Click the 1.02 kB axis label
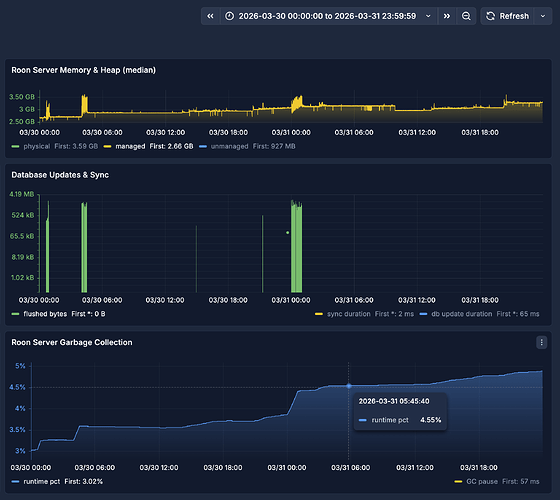Screen dimensions: 560x500 coord(23,278)
